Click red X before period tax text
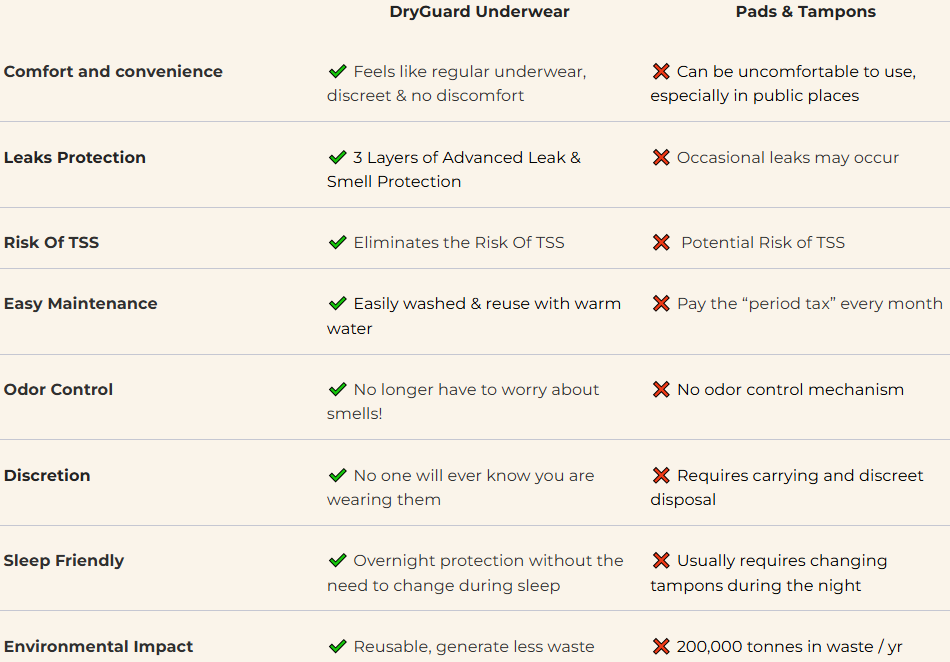 (x=661, y=303)
